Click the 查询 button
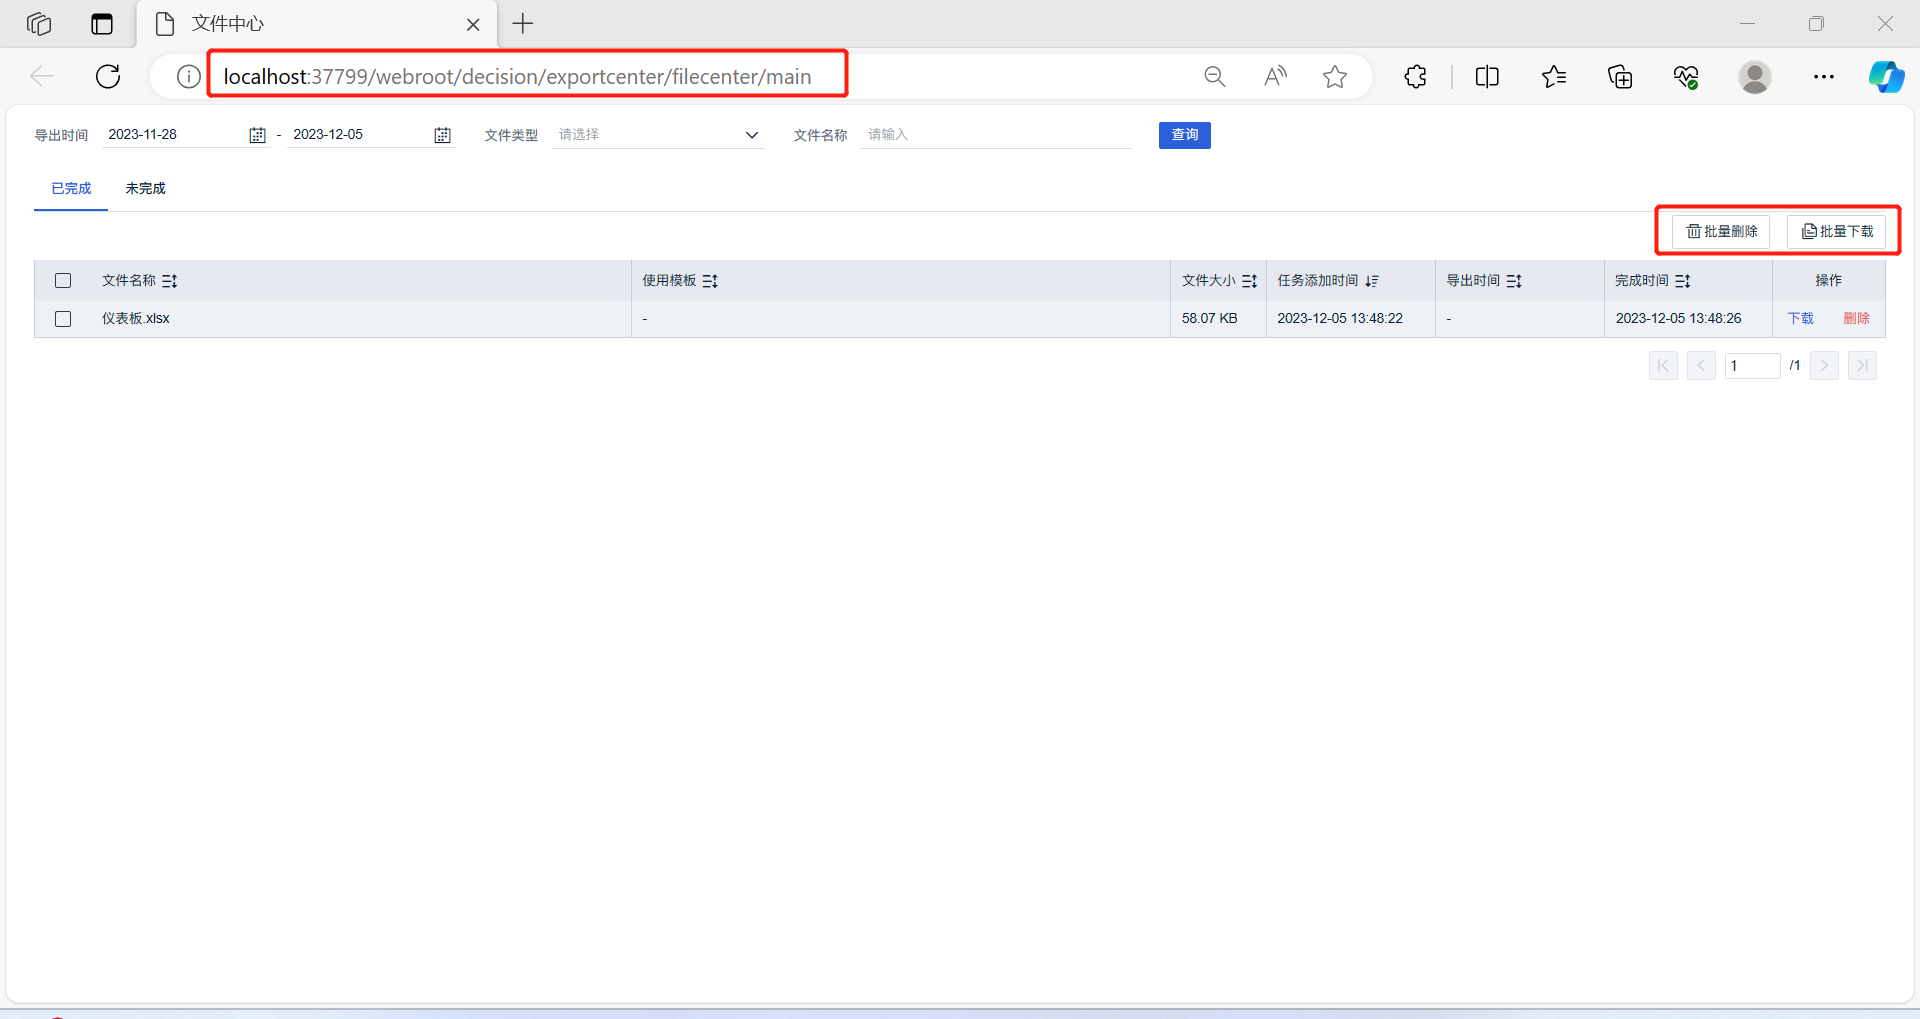1920x1019 pixels. [x=1184, y=135]
